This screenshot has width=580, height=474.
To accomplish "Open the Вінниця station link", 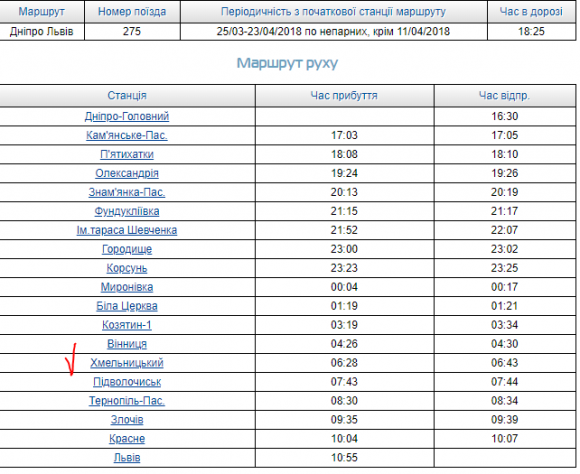I will tap(127, 344).
